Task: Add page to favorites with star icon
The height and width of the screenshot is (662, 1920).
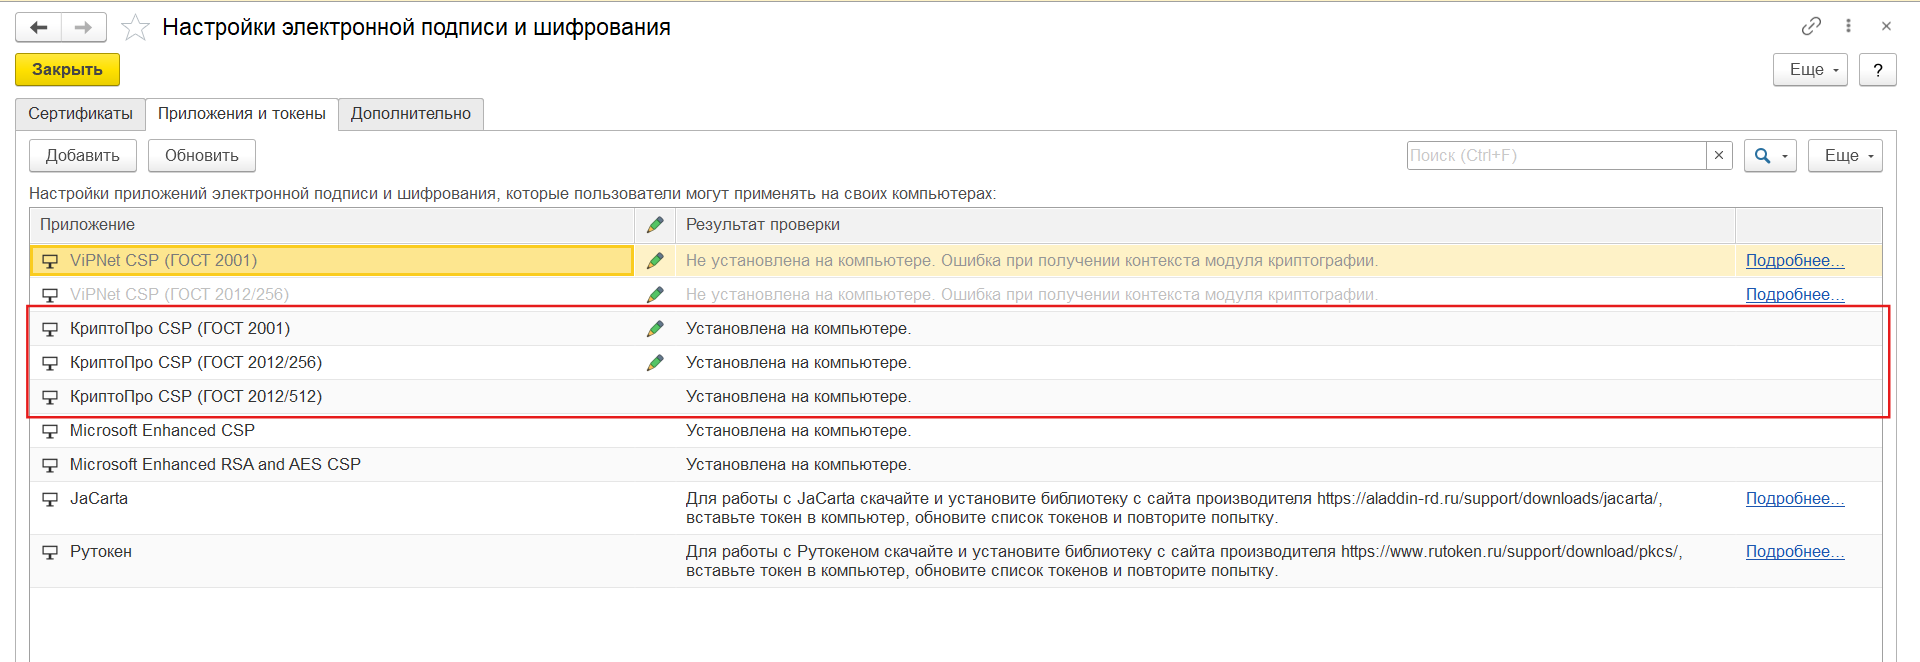Action: (x=135, y=28)
